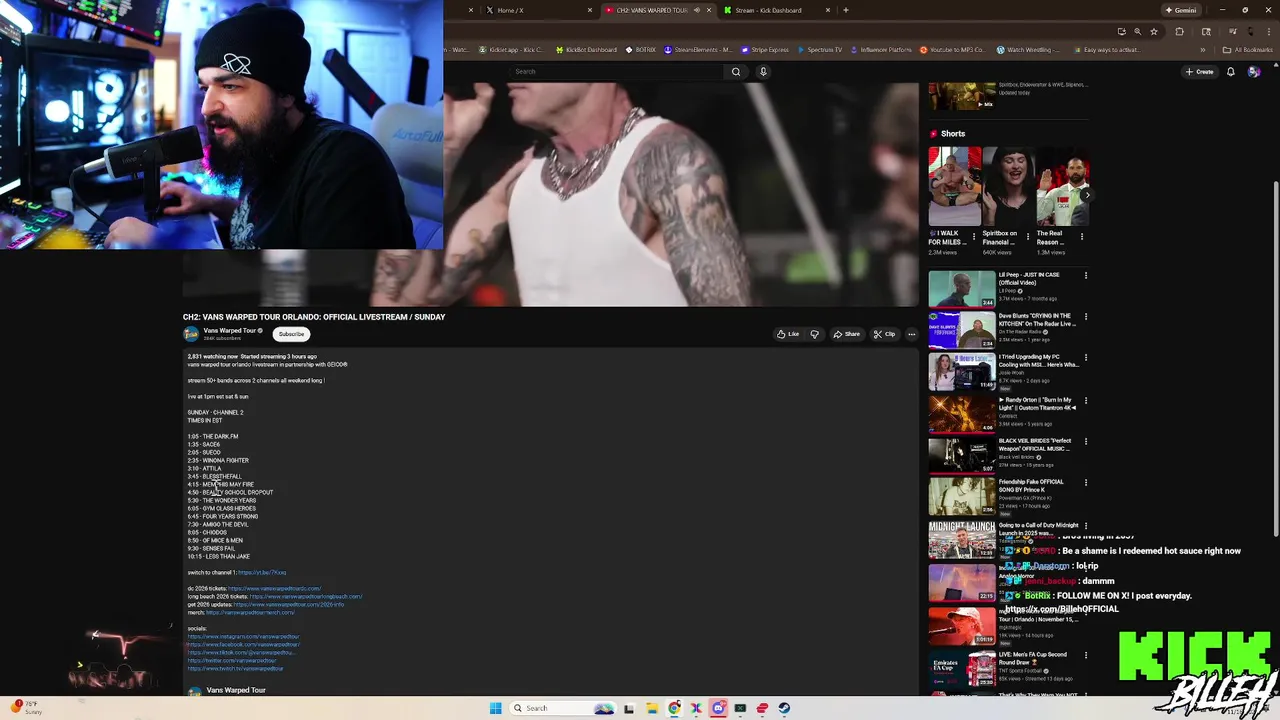Open the Chrome extensions puzzle icon
Image resolution: width=1280 pixels, height=720 pixels.
1179,31
